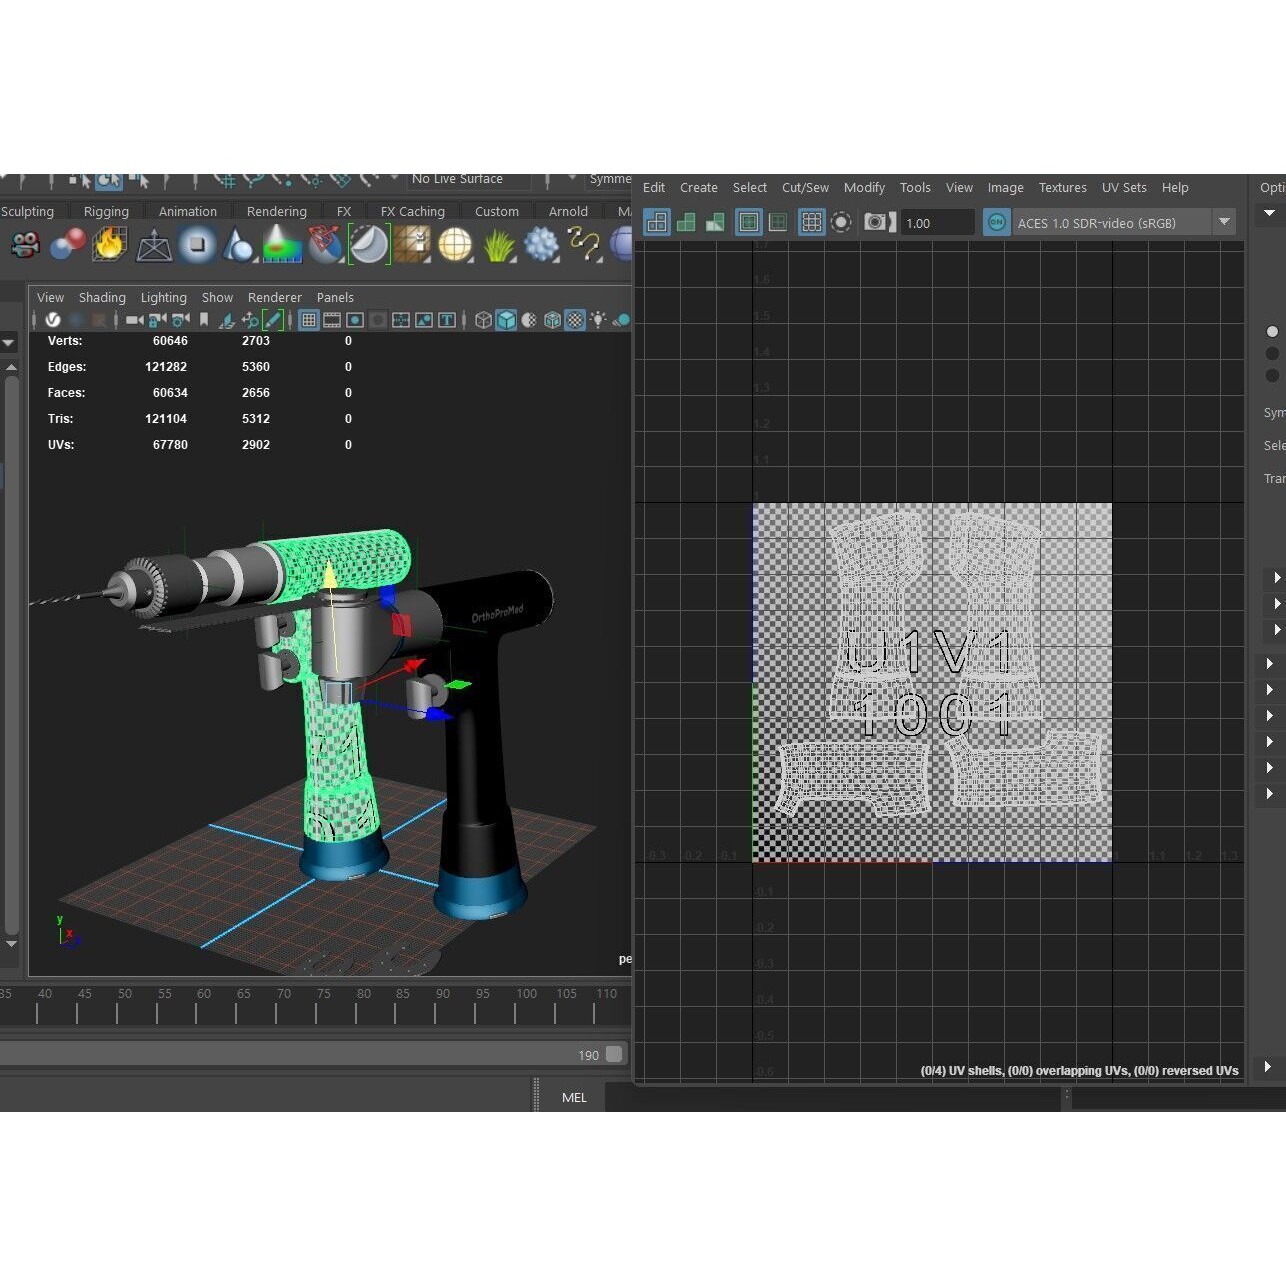Activate wireframe display in the viewport toolbar
Viewport: 1286px width, 1286px height.
tap(483, 319)
